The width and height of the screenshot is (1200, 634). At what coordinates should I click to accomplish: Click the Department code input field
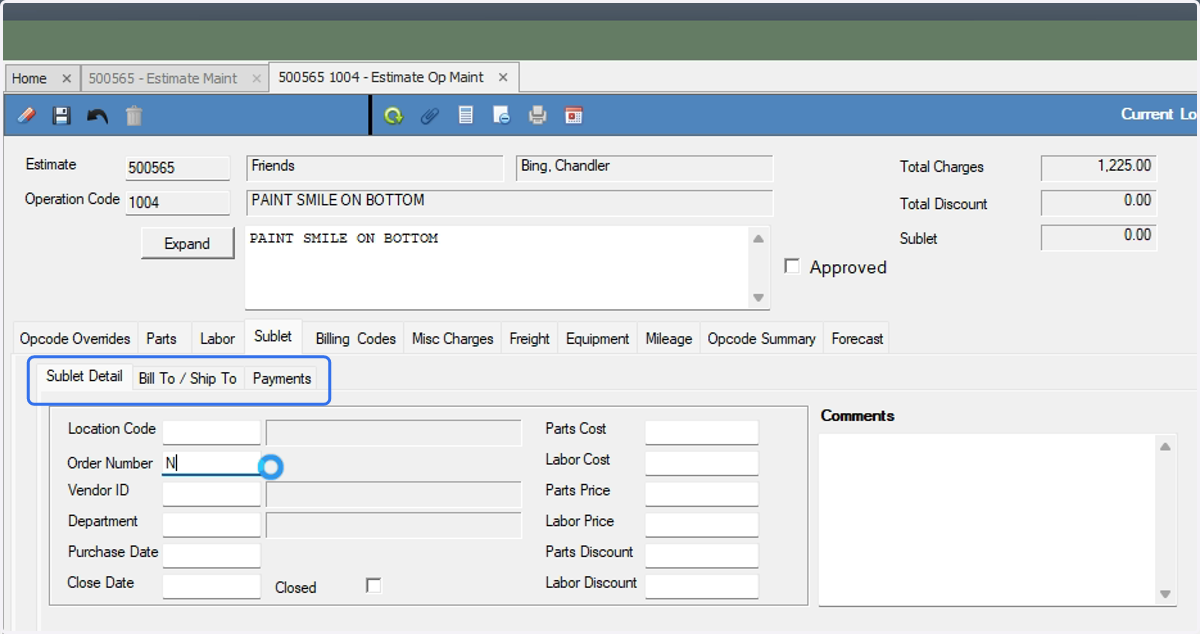coord(211,525)
